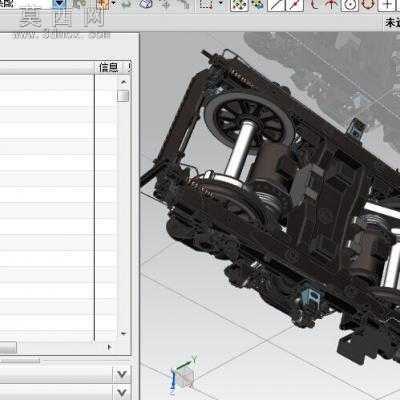400x400 pixels.
Task: Click the panel's scroll down arrow
Action: [x=123, y=333]
